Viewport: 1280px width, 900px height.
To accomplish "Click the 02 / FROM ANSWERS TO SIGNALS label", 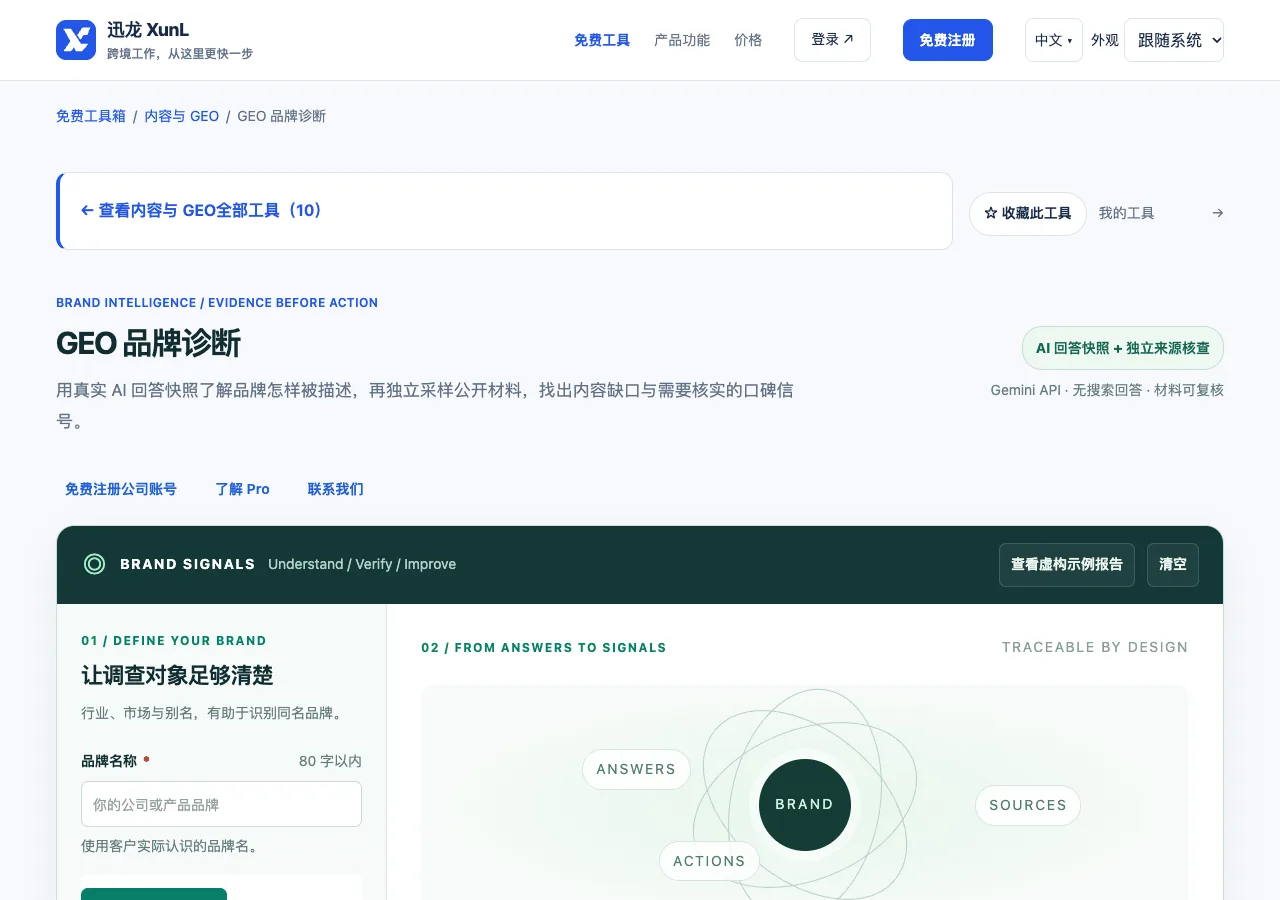I will click(544, 647).
